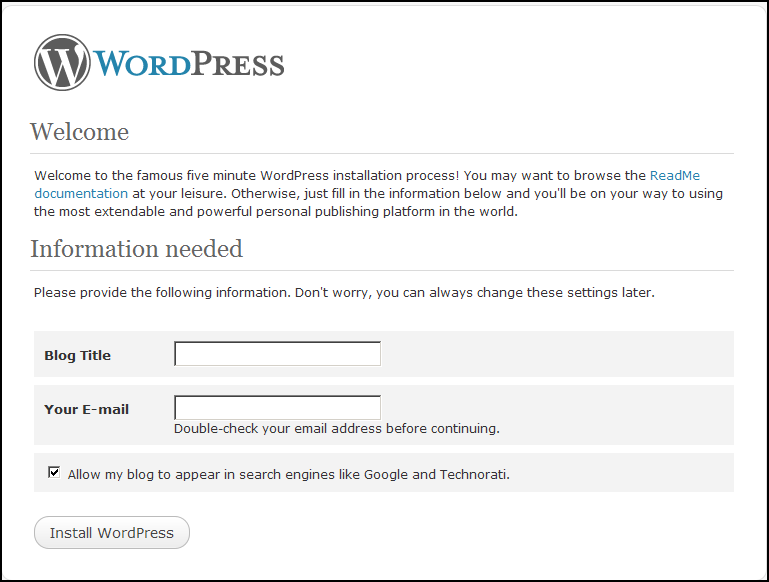Screen dimensions: 769x582
Task: Click the Install WordPress button
Action: (112, 532)
